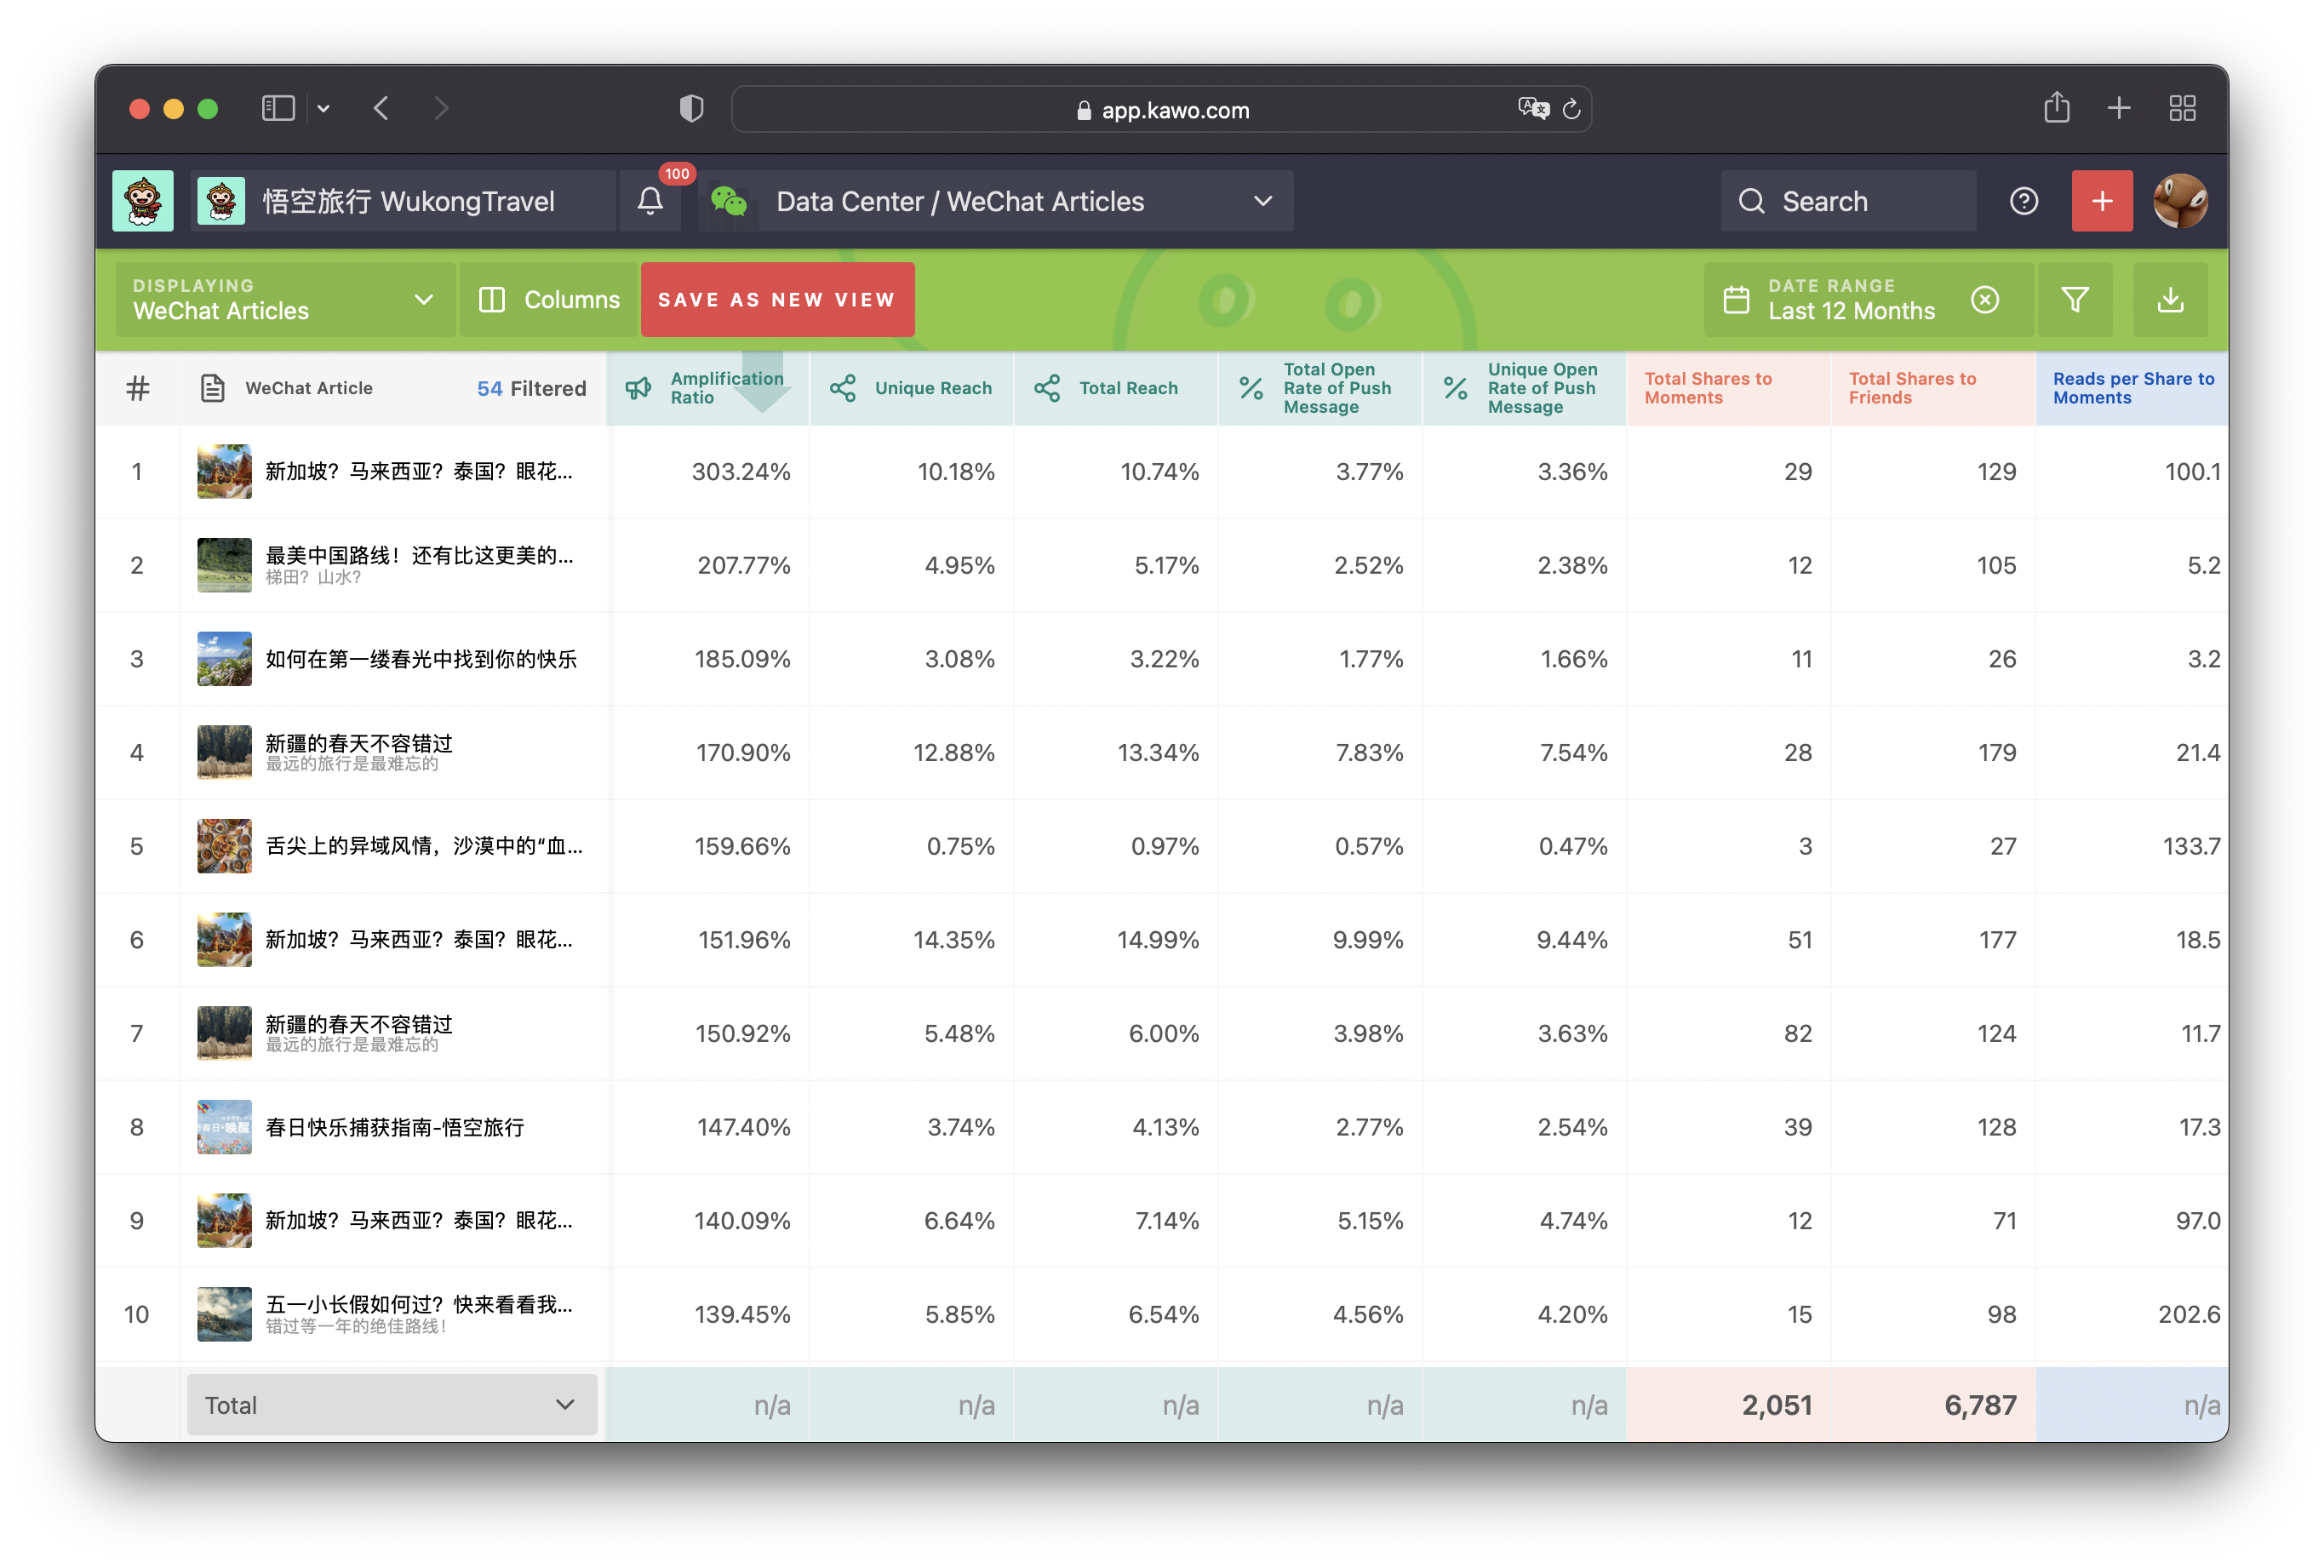2324x1568 pixels.
Task: Click the sort arrow under Amplification Ratio
Action: (x=764, y=393)
